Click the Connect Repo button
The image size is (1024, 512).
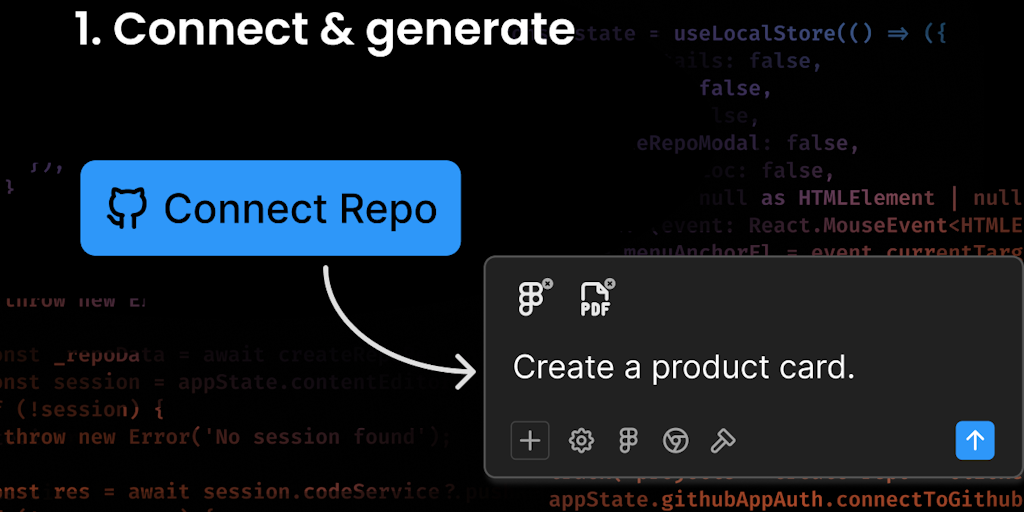(270, 208)
